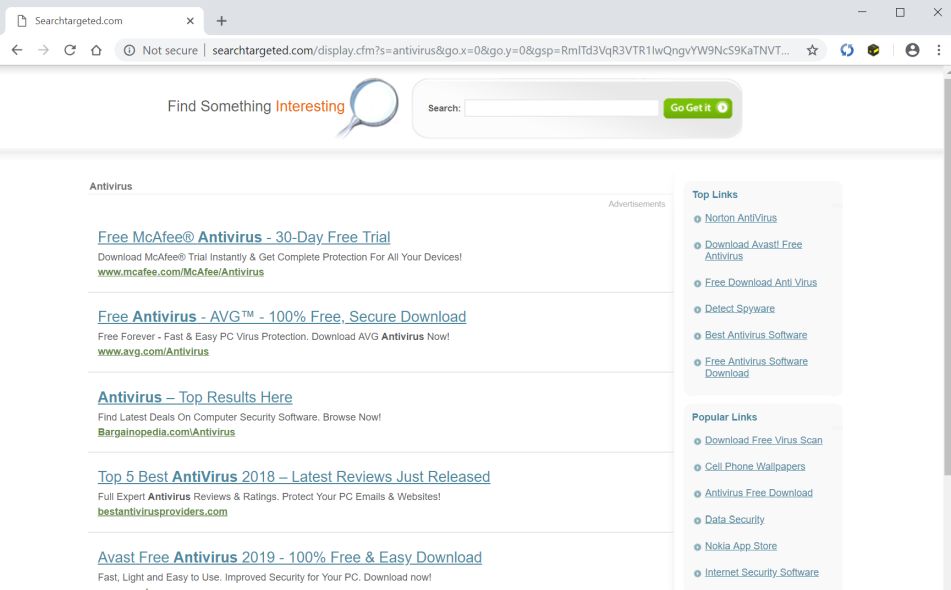
Task: Click the bullet icon beside Data Security
Action: tap(697, 520)
